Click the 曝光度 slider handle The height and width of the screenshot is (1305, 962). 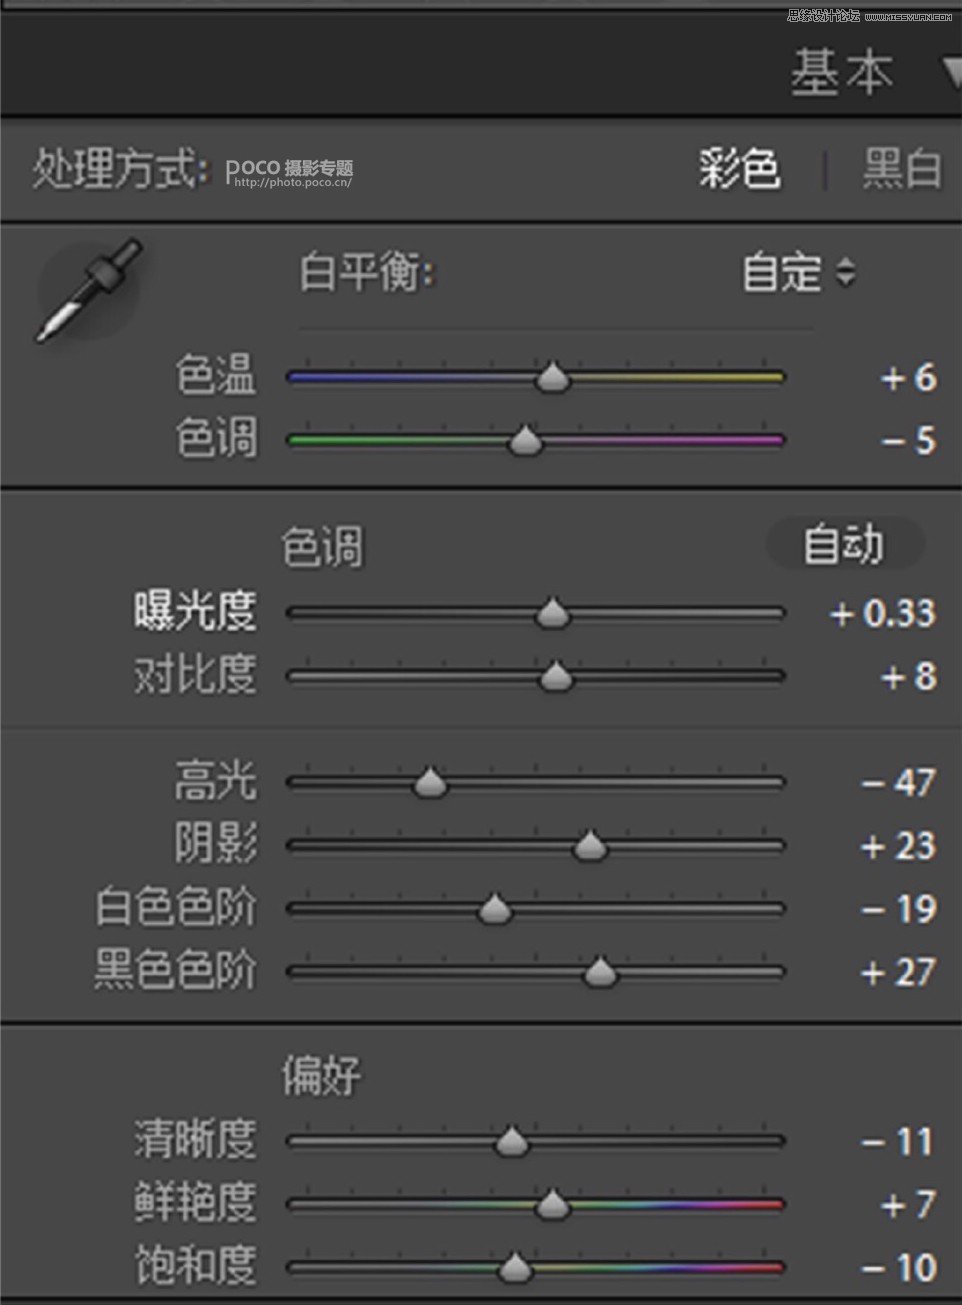point(552,613)
